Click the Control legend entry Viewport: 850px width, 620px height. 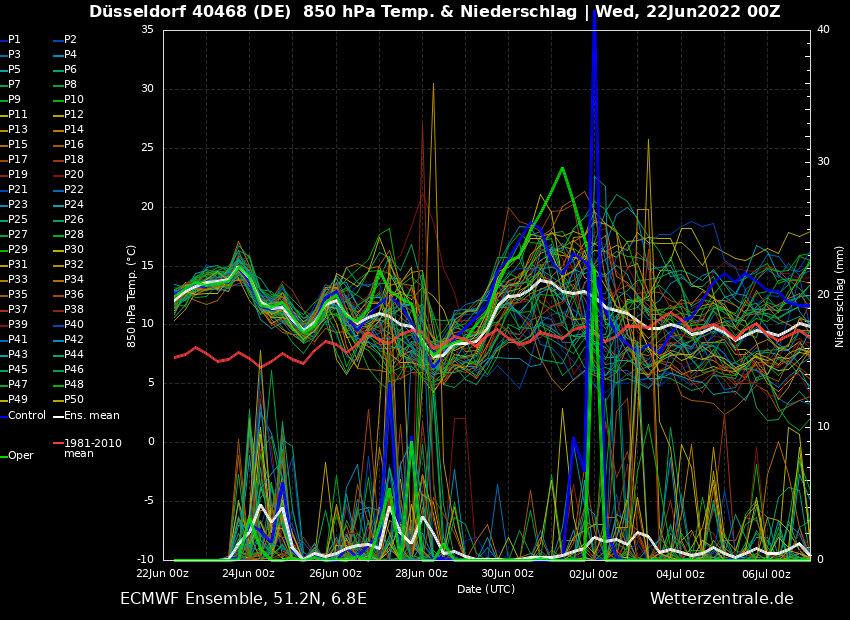tap(27, 415)
